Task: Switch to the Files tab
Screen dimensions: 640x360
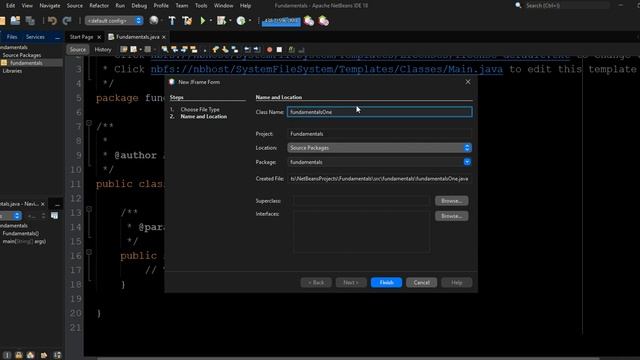Action: [x=12, y=37]
